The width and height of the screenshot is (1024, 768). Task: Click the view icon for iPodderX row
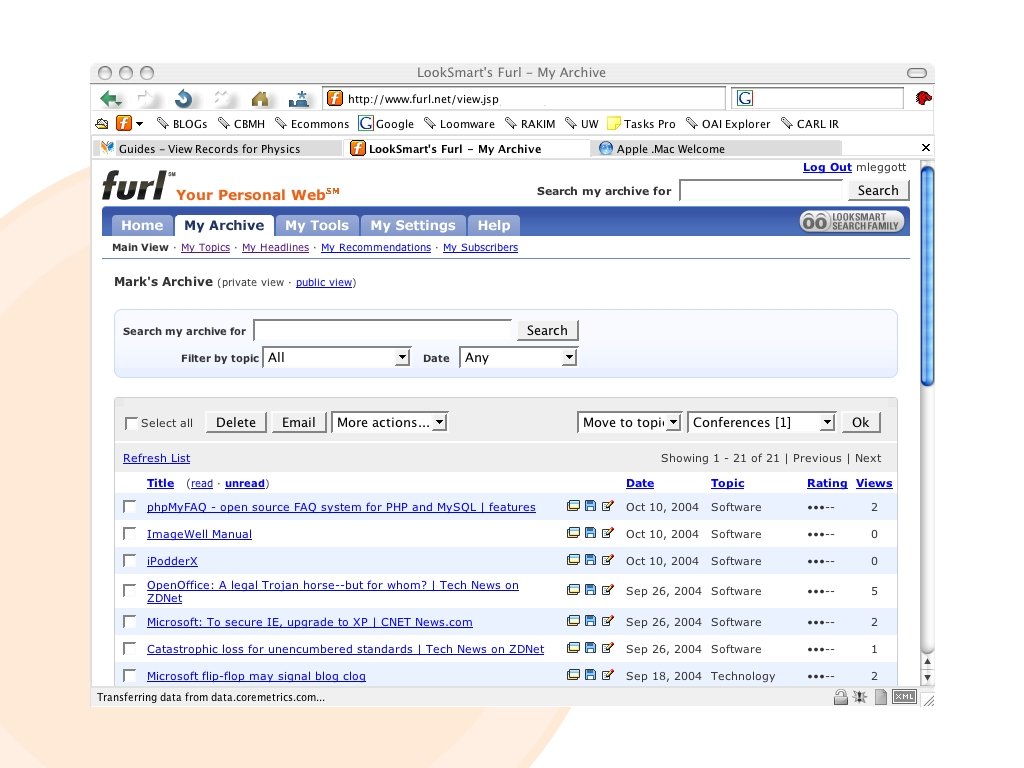573,560
